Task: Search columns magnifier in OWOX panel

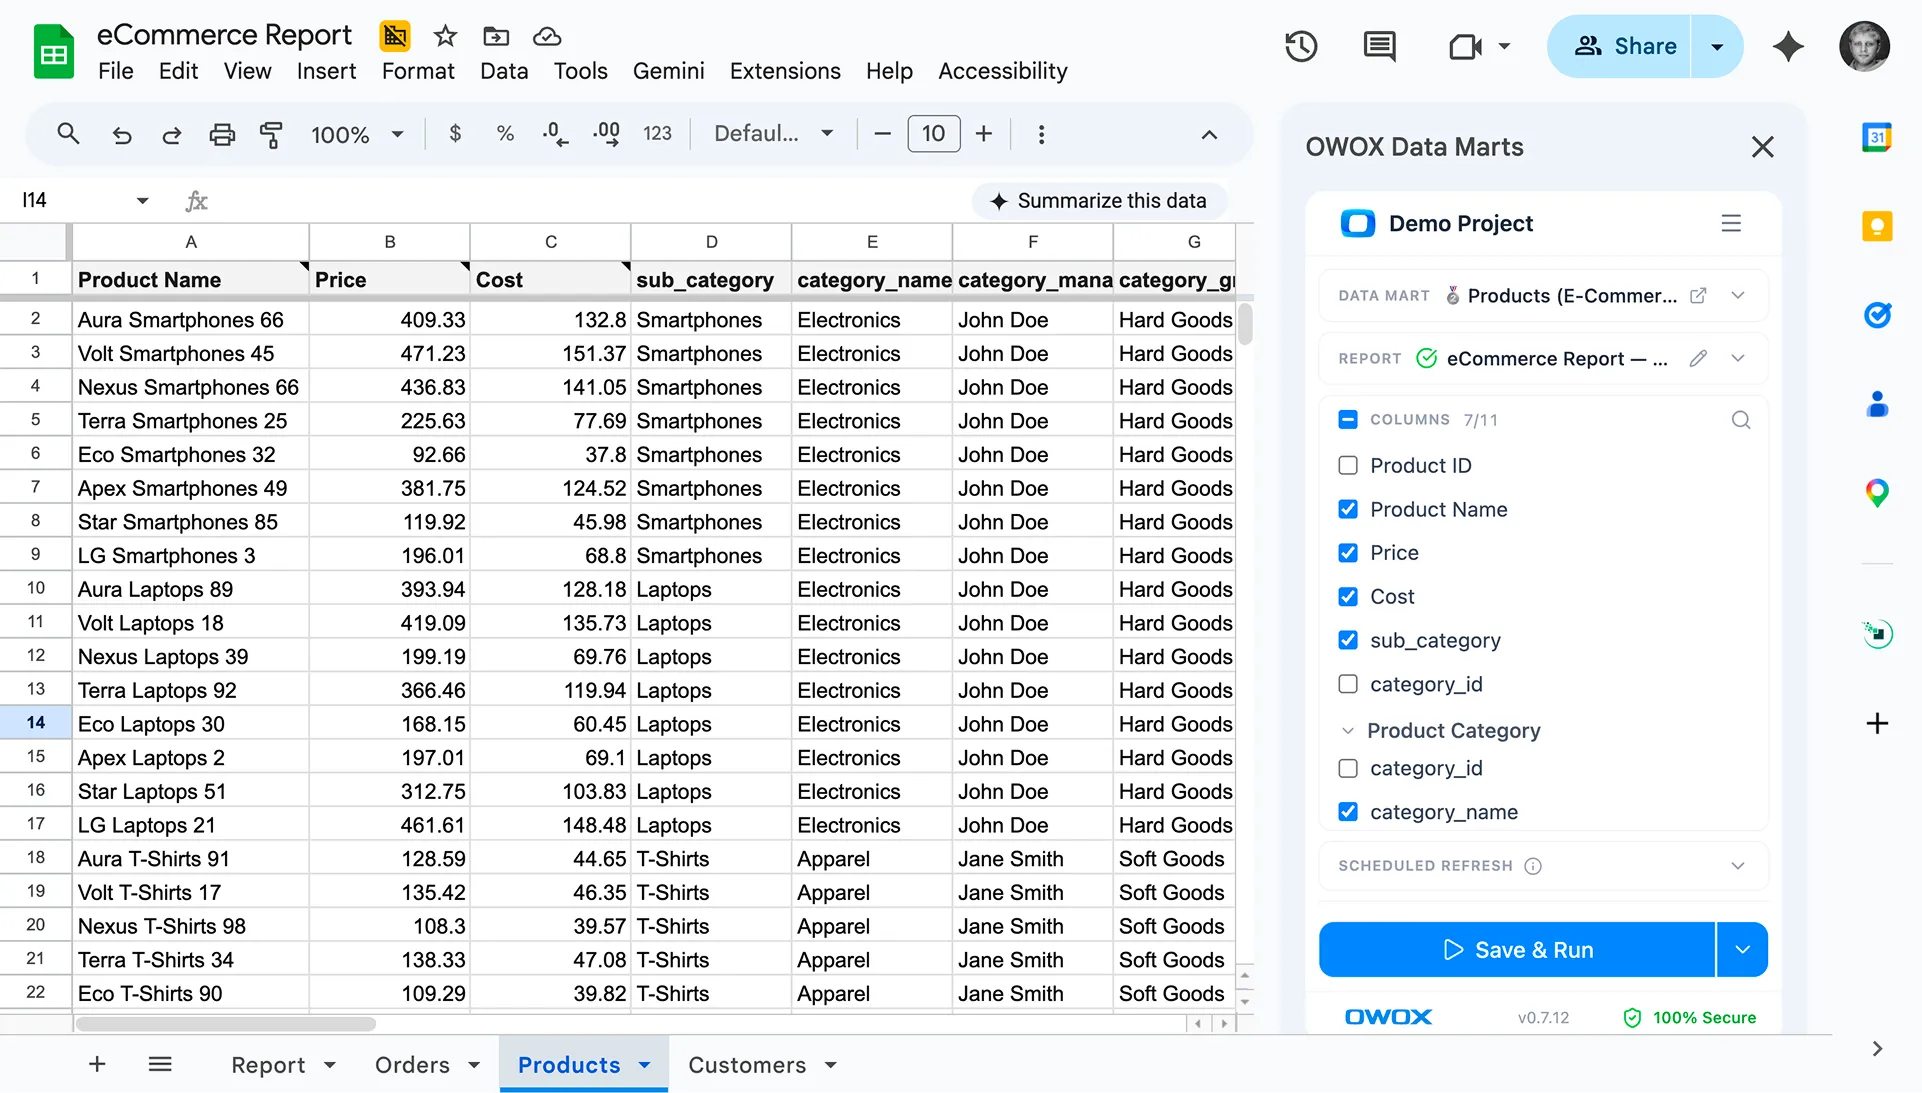Action: 1741,420
